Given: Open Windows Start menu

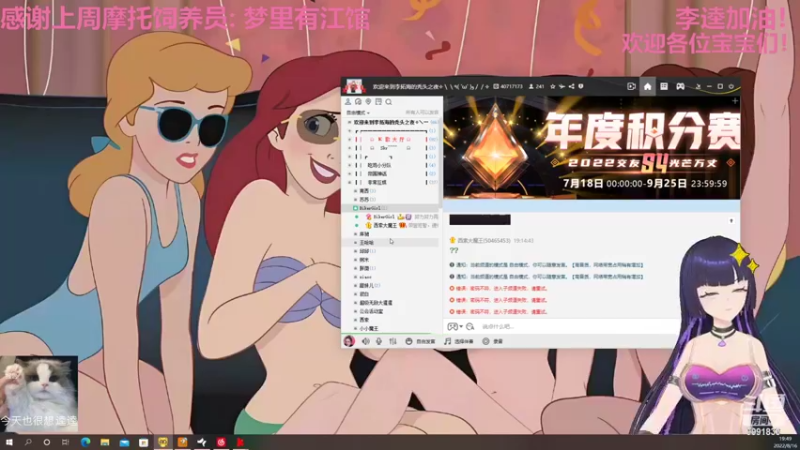Looking at the screenshot, I should click(x=9, y=442).
